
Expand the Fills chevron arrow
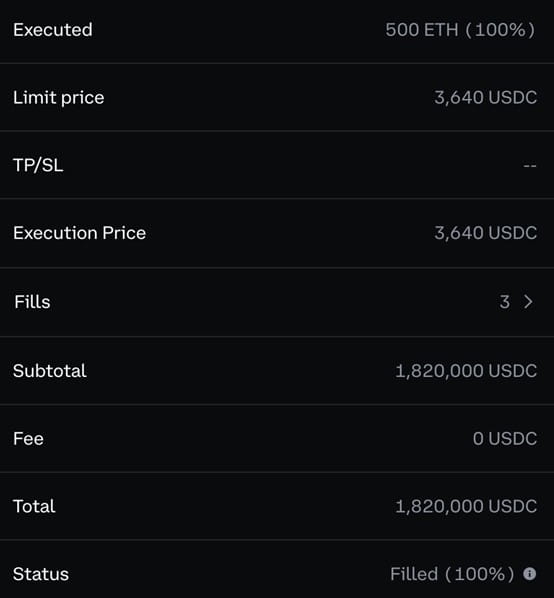click(528, 302)
